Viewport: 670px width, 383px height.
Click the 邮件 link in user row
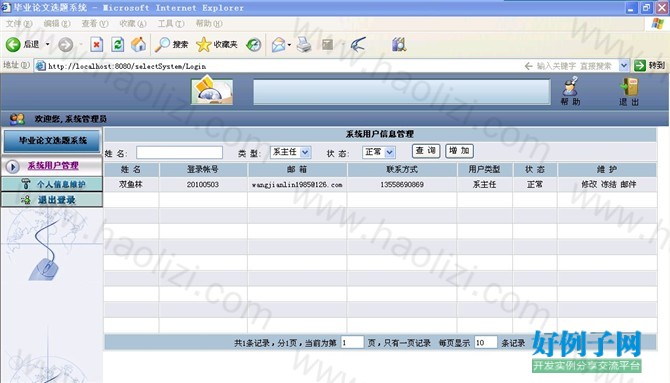click(628, 184)
